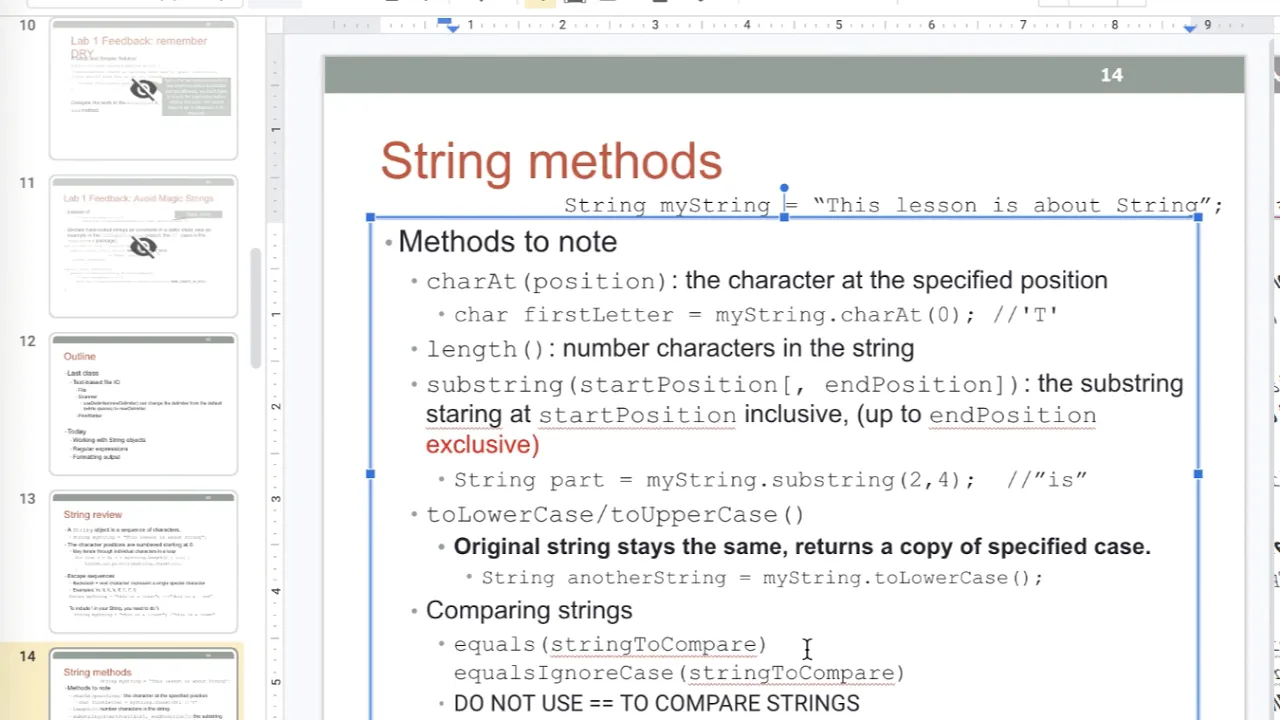
Task: Click the char firstLetter code line
Action: pos(756,315)
